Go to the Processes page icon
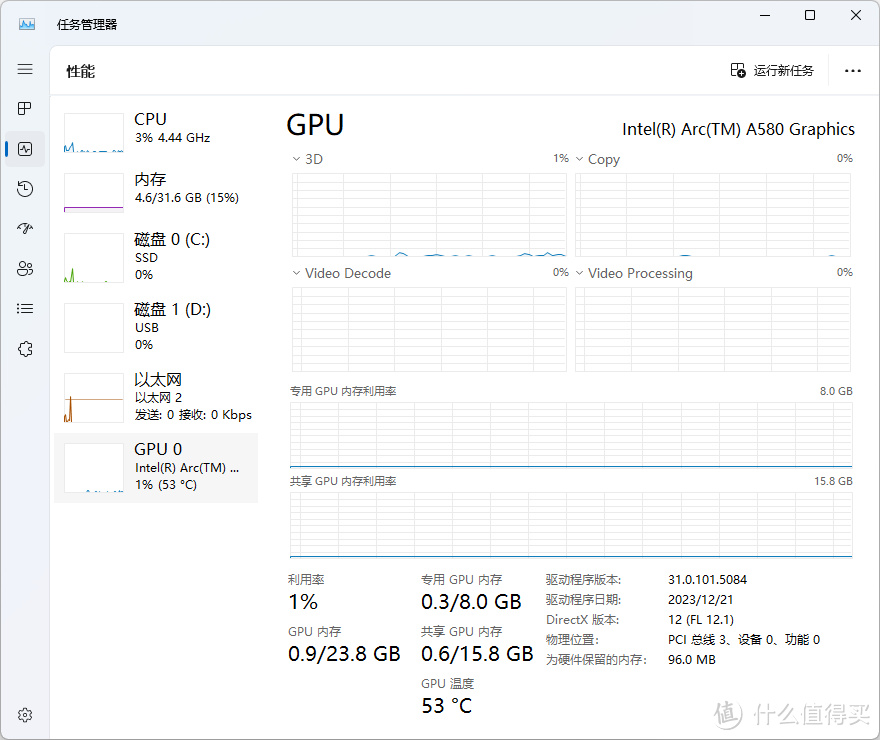Screen dimensions: 880x740 (25, 108)
